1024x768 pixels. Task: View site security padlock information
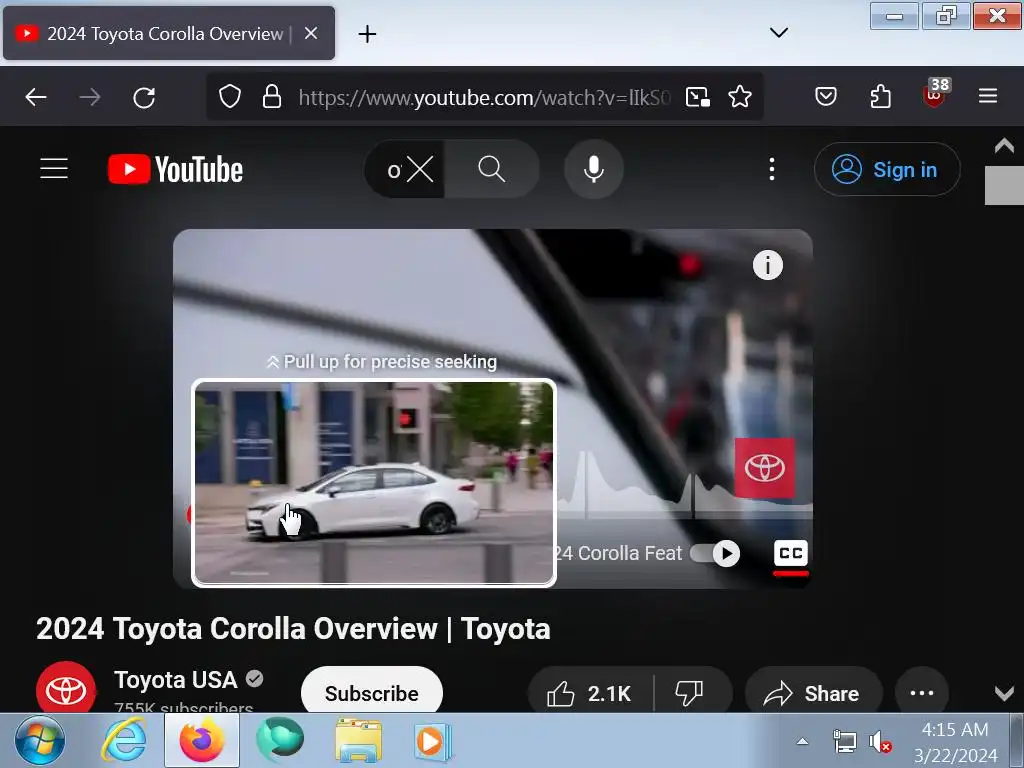pyautogui.click(x=272, y=97)
